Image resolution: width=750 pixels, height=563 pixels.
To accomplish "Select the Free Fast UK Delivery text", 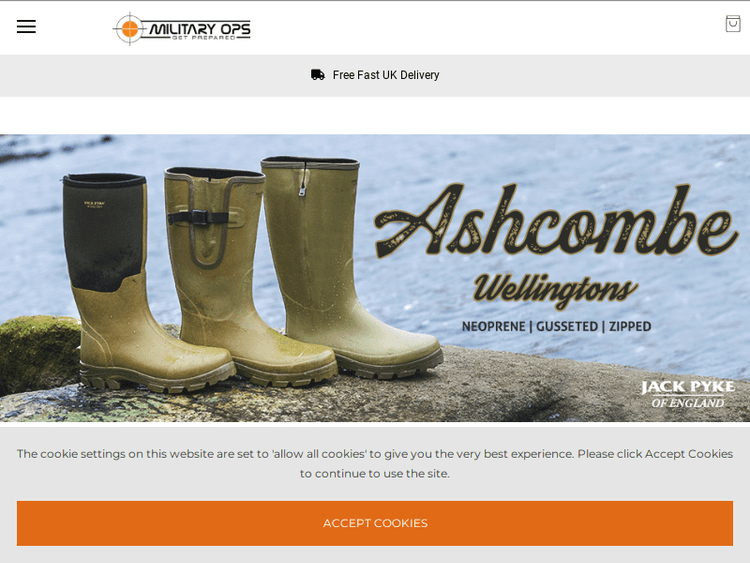I will (386, 75).
